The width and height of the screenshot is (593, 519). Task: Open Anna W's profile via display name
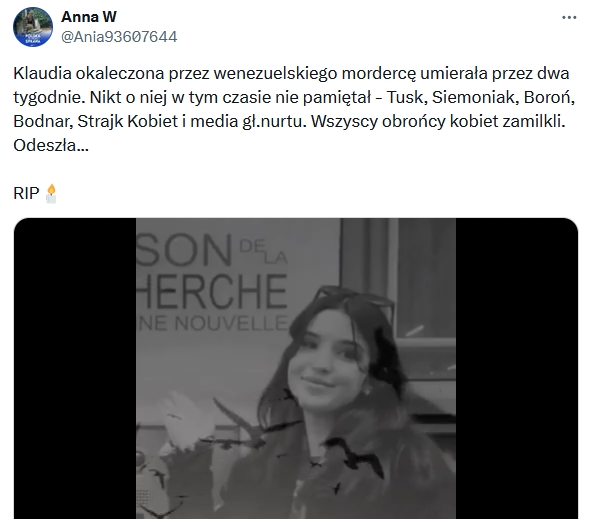tap(89, 17)
